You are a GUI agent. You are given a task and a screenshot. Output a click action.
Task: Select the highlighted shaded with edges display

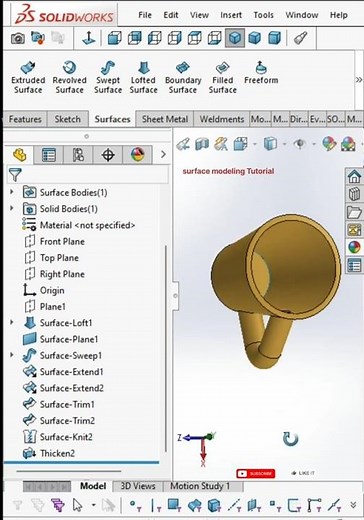coord(235,38)
